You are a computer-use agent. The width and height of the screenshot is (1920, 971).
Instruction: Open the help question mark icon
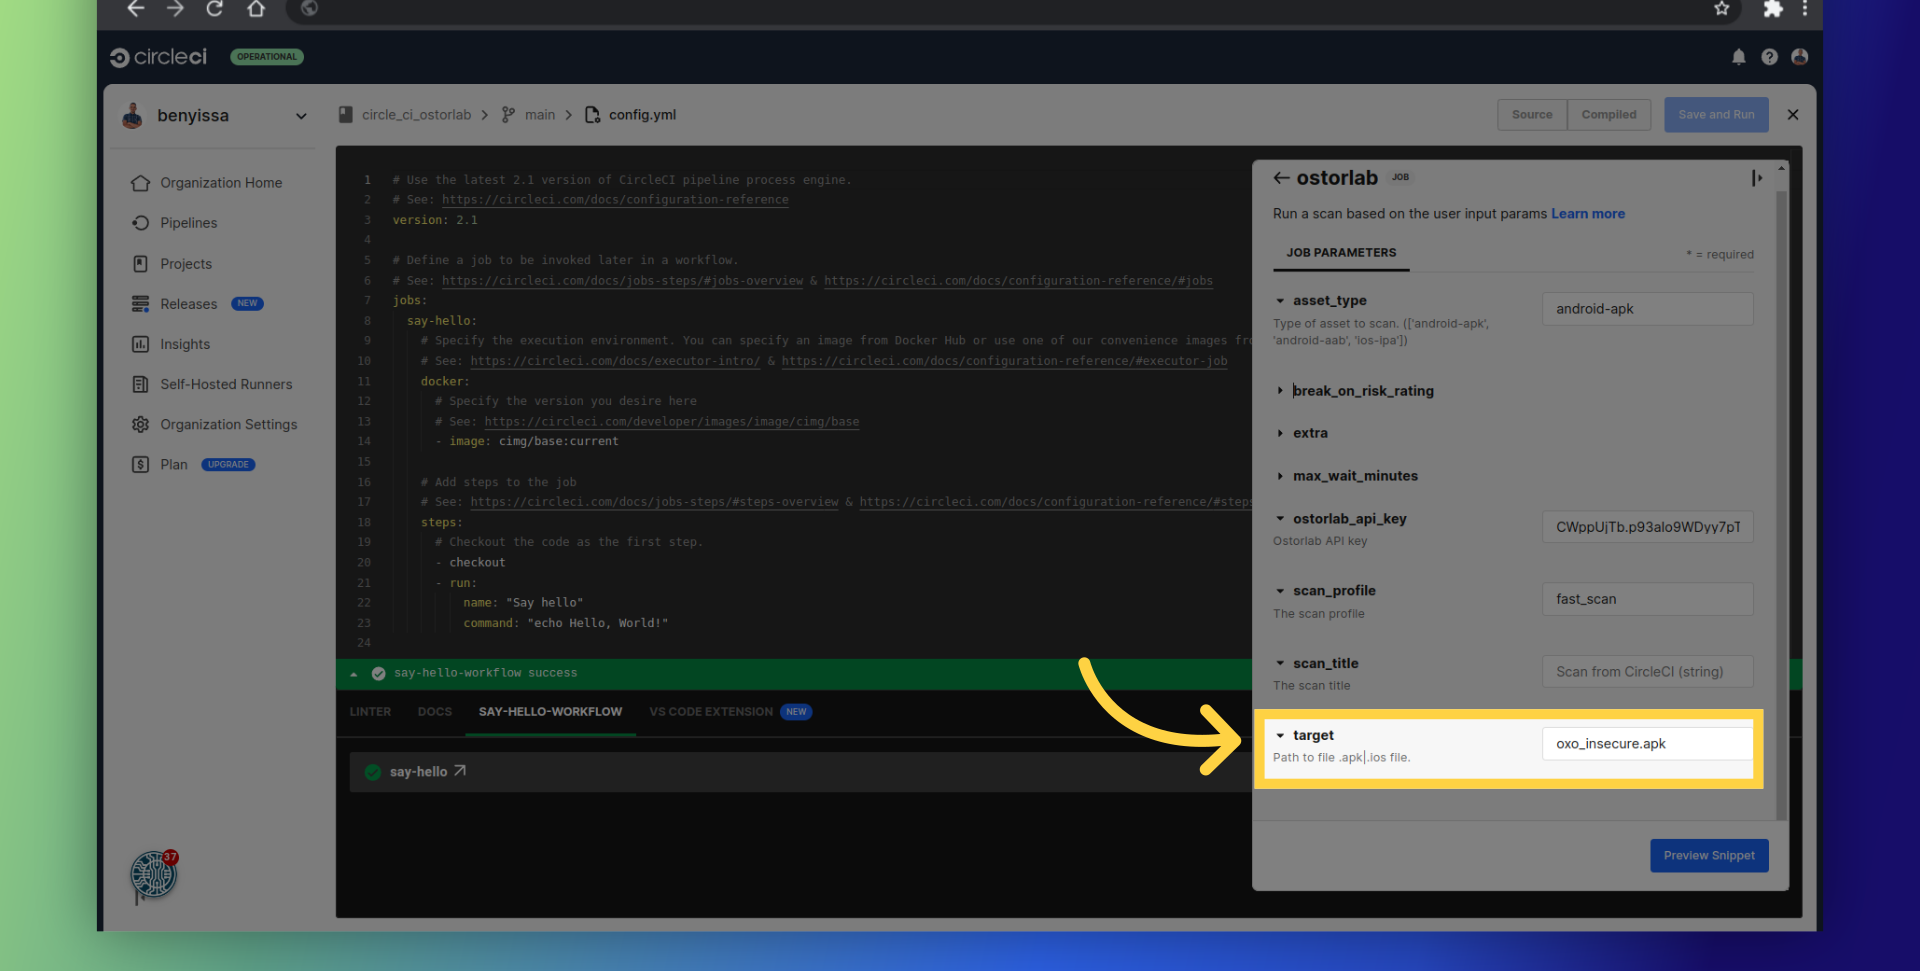[1769, 57]
